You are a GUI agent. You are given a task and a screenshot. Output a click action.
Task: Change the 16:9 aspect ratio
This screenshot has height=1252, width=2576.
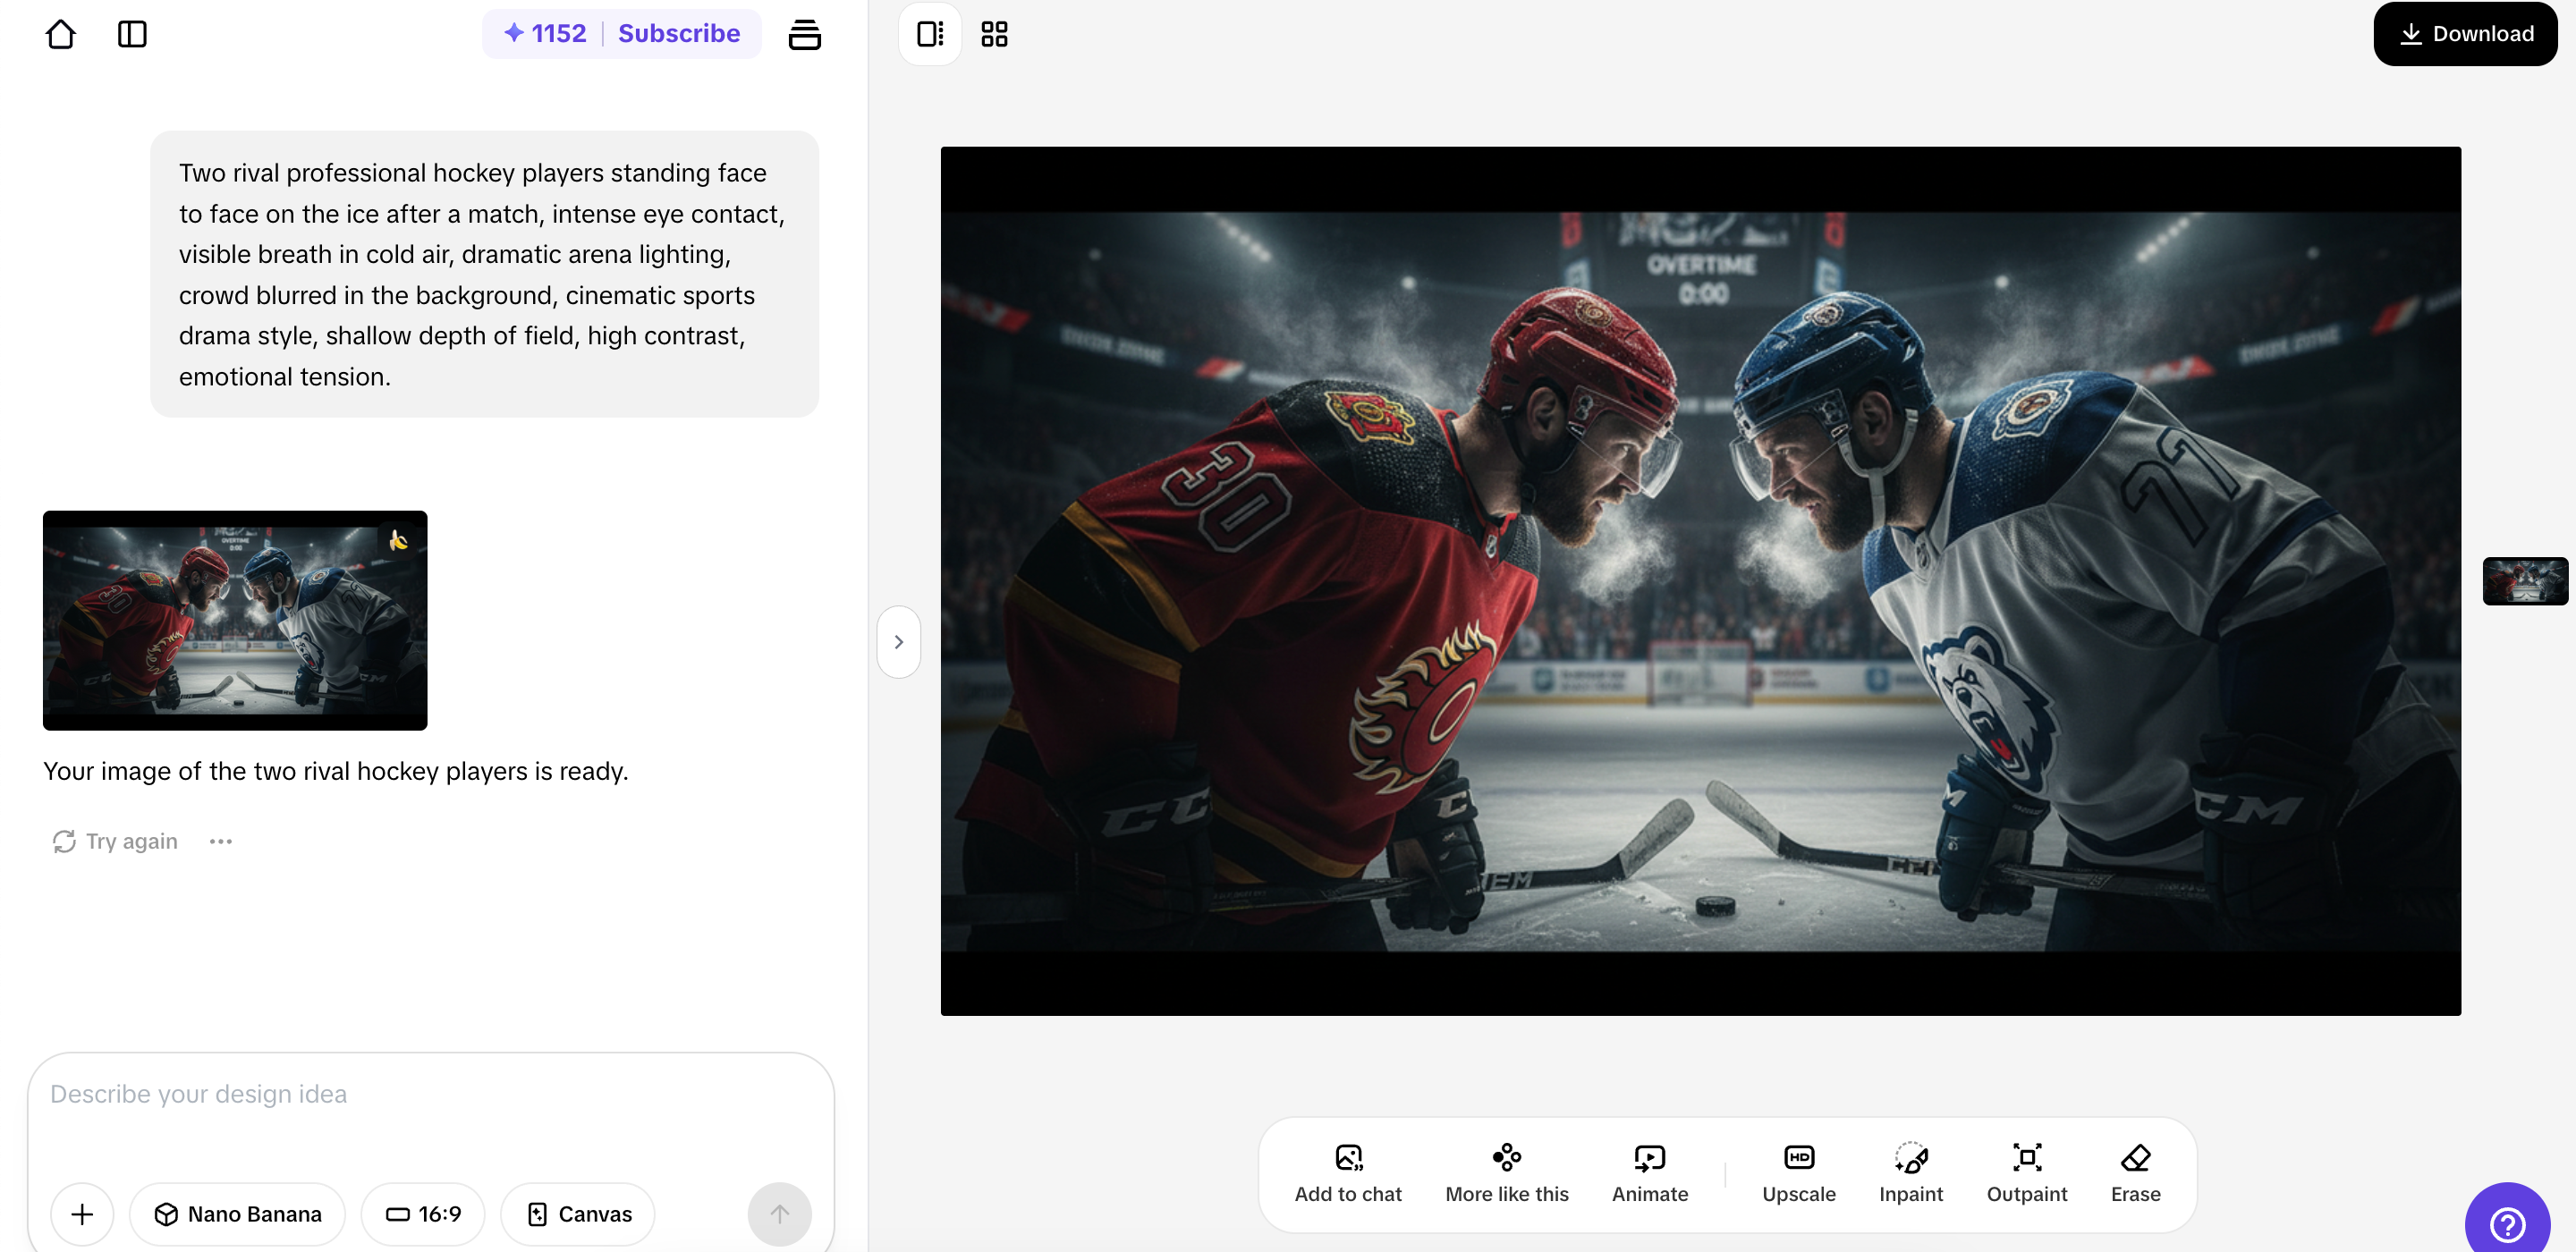coord(423,1213)
